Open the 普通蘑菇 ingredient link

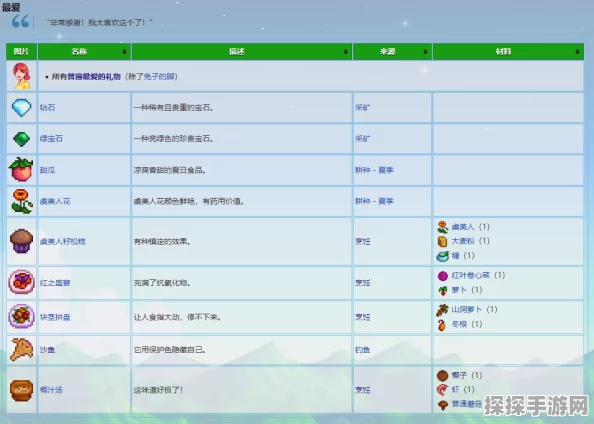point(467,404)
